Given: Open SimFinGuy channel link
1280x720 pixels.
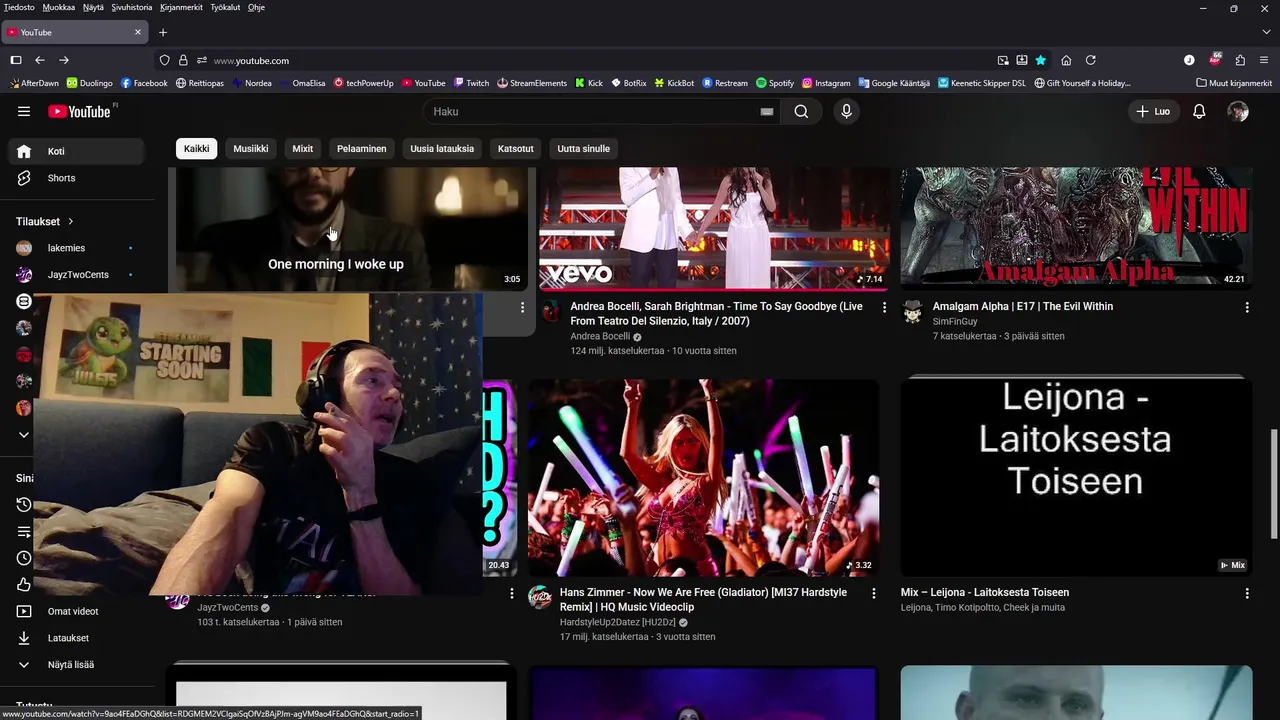Looking at the screenshot, I should (955, 322).
